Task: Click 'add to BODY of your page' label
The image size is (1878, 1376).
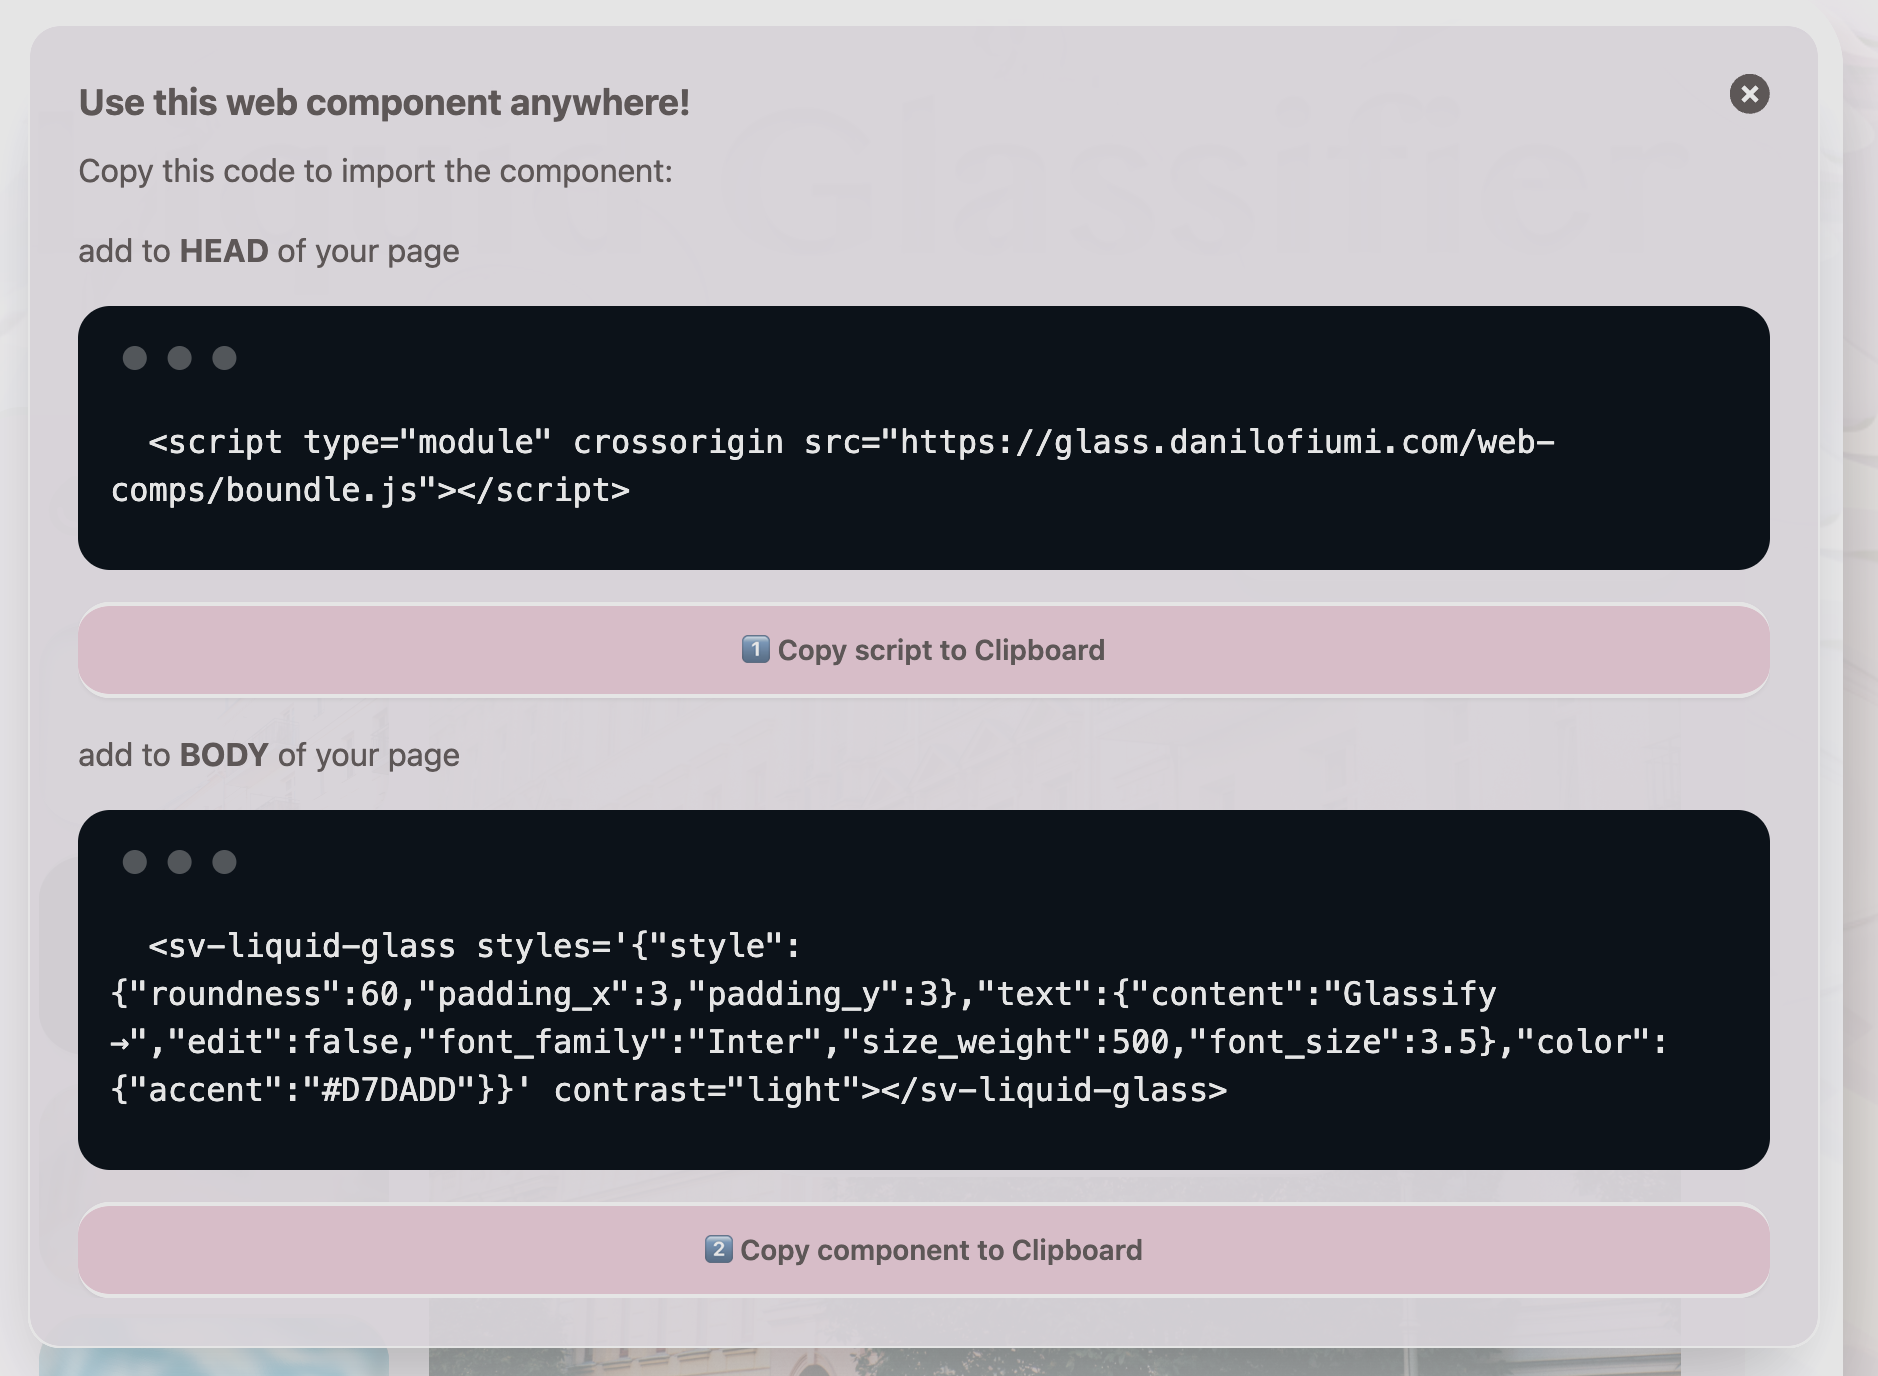Action: pyautogui.click(x=269, y=755)
